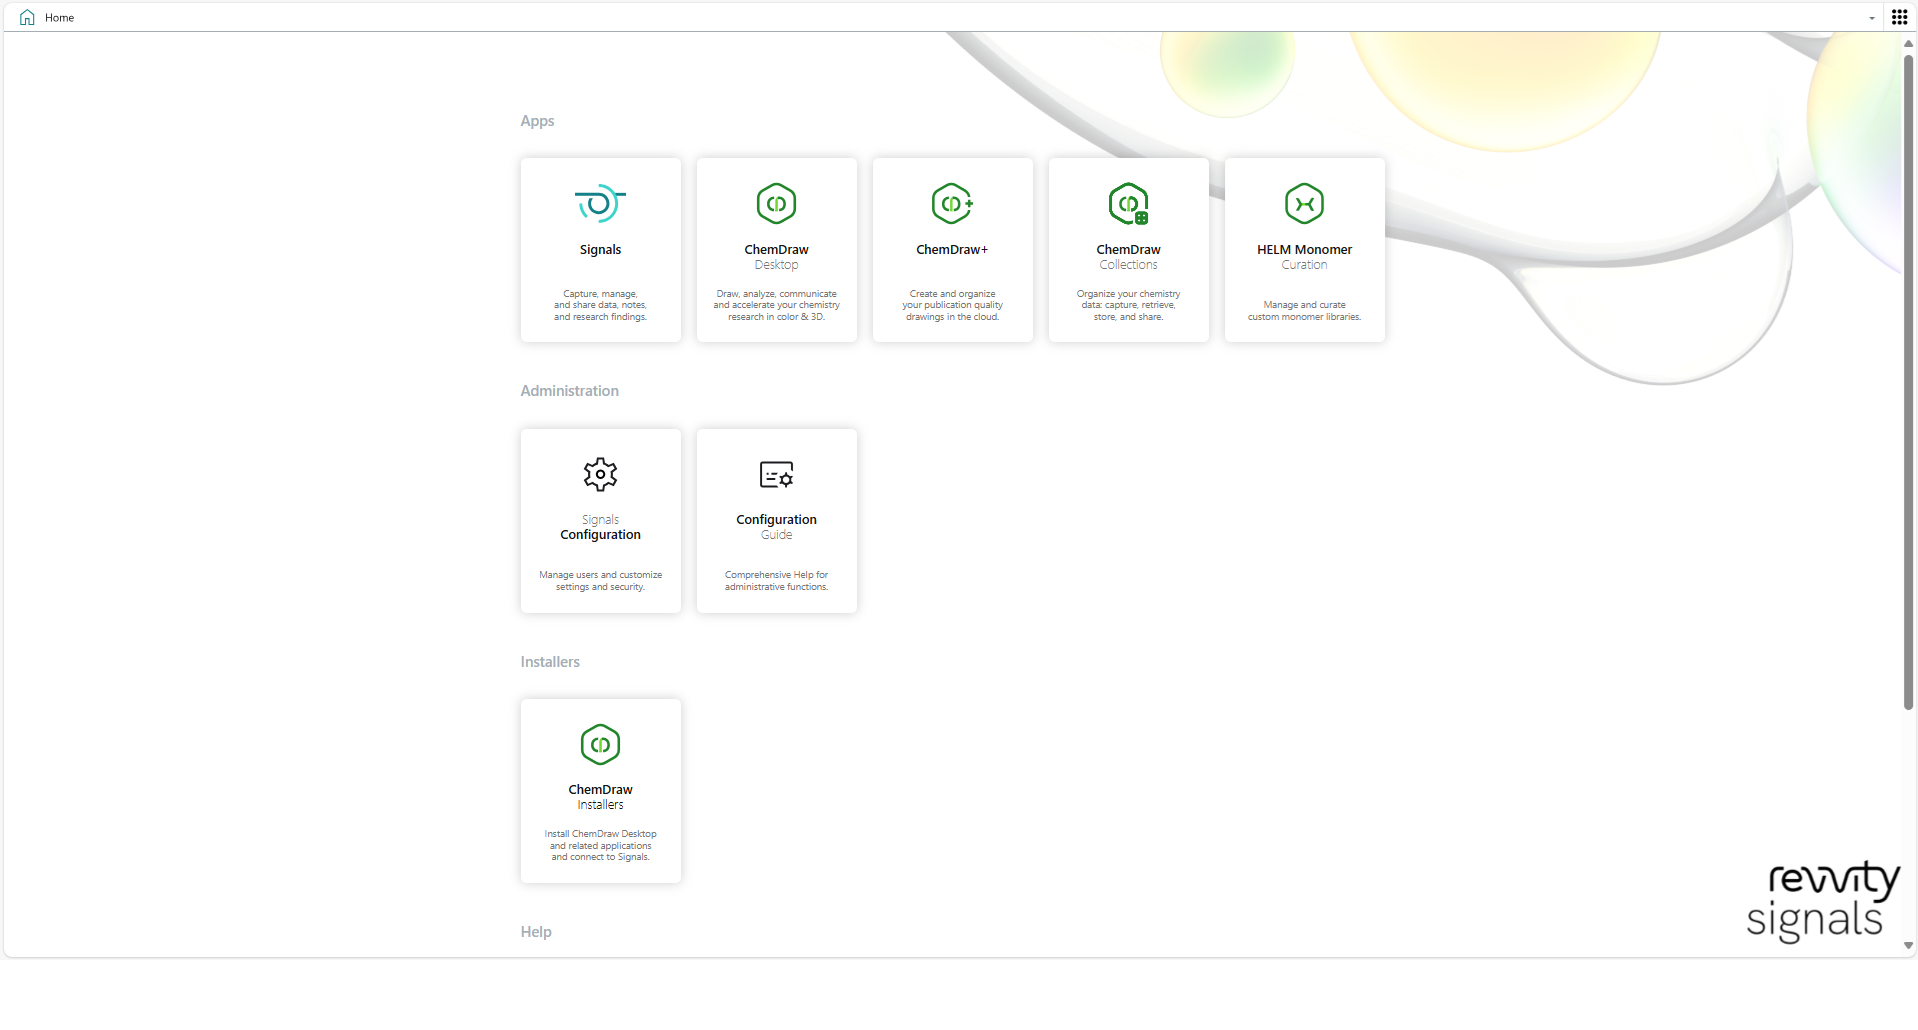Screen dimensions: 1918x1030
Task: Click the Comprehensive Help description on Configuration Guide
Action: [776, 581]
